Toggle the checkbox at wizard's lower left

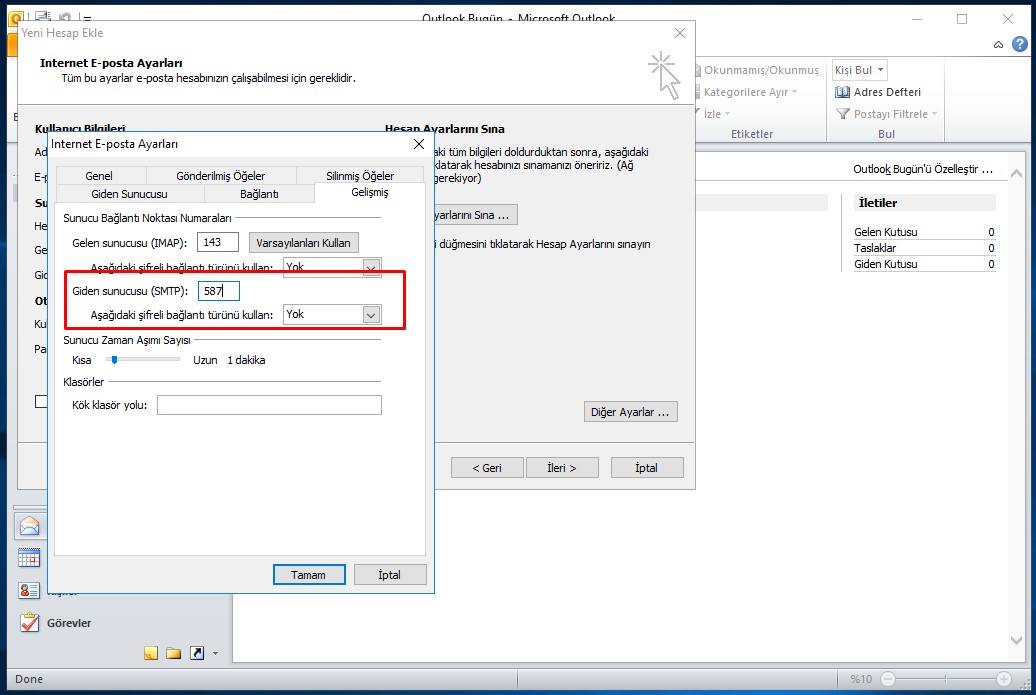click(x=41, y=401)
